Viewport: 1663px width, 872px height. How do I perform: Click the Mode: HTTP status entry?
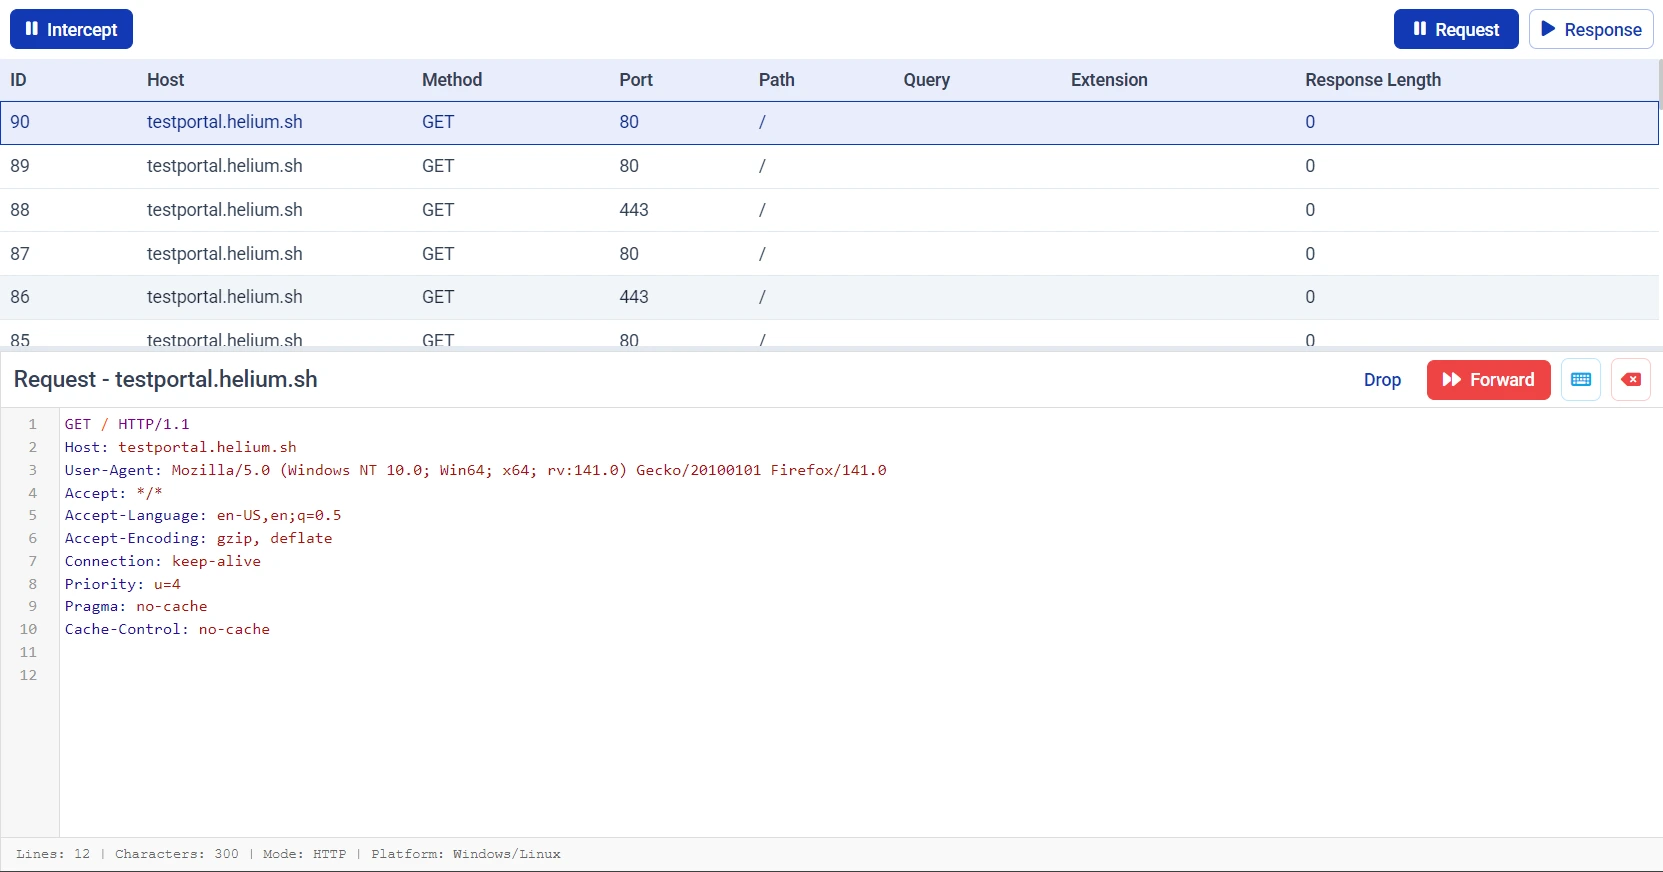[x=305, y=854]
